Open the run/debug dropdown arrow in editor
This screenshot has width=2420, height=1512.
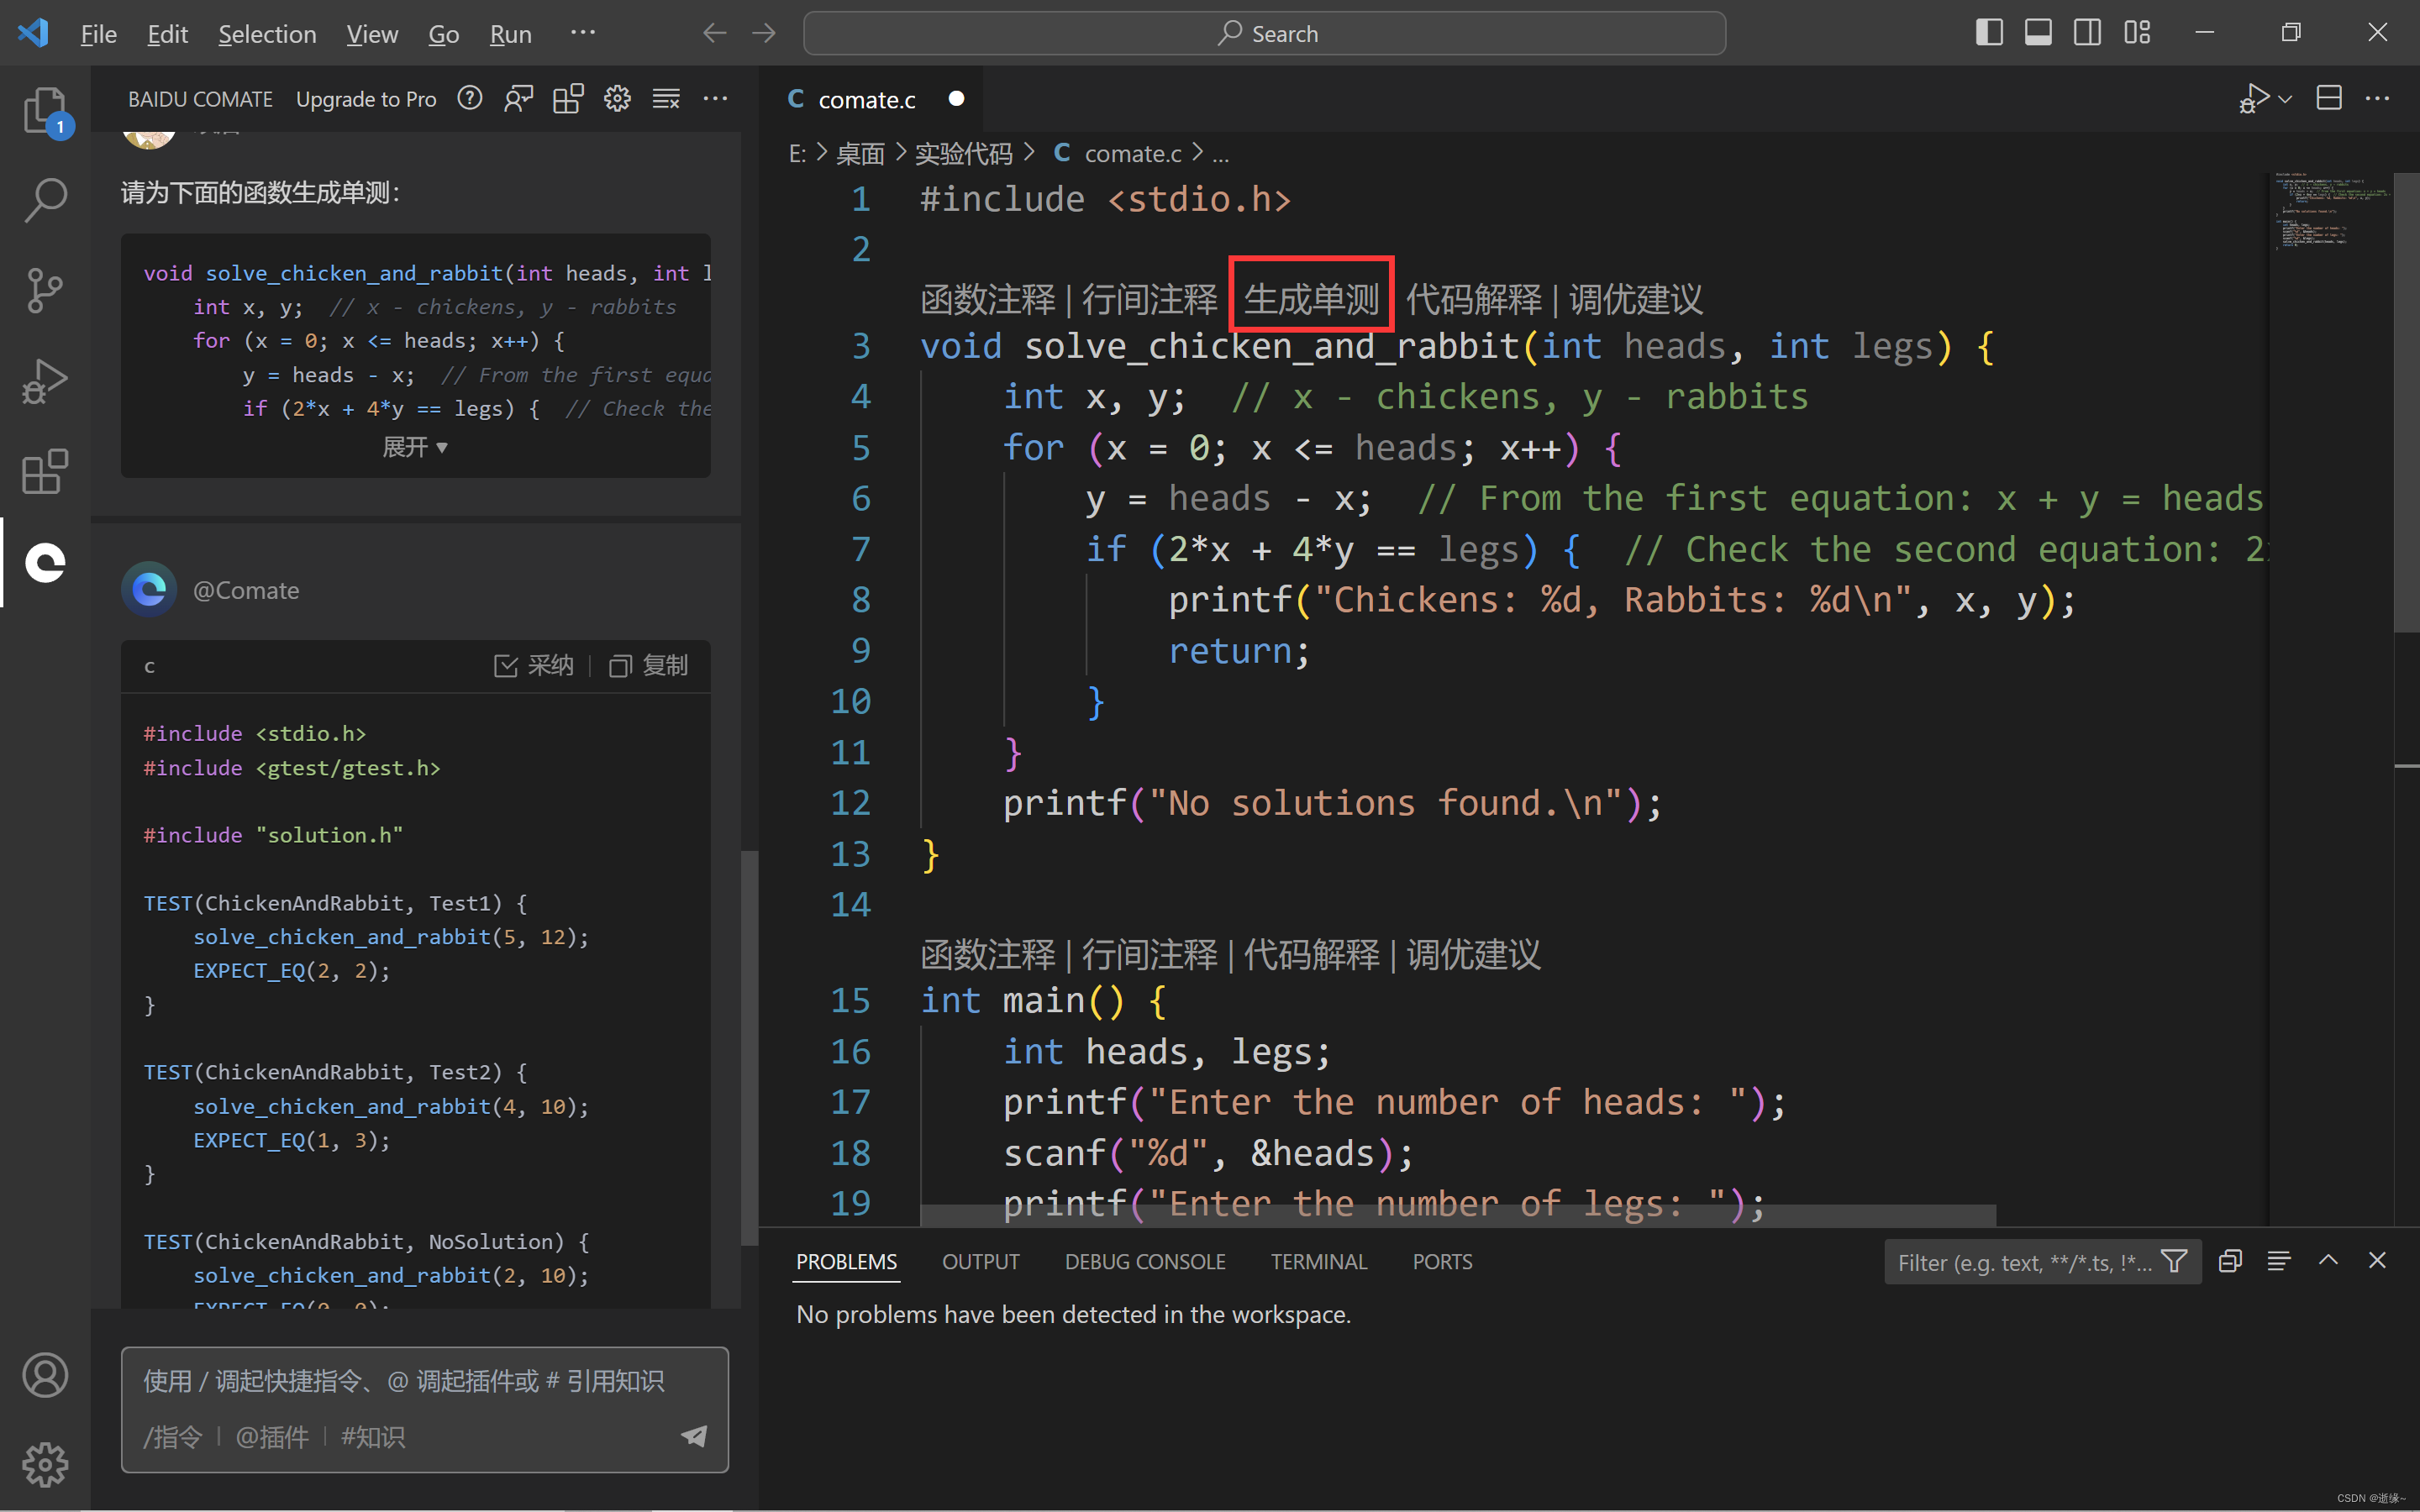[2286, 99]
